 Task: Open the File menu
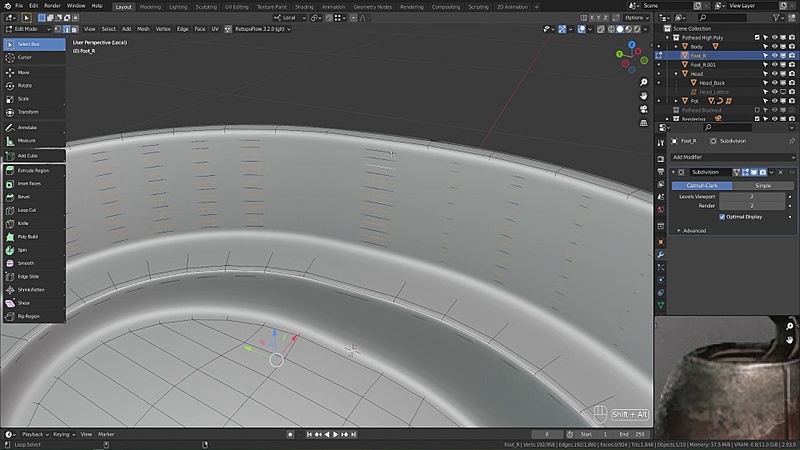[x=19, y=6]
